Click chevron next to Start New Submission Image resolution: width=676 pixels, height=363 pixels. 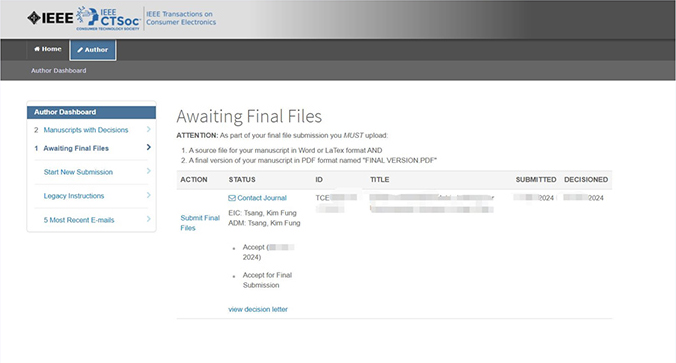pyautogui.click(x=148, y=171)
